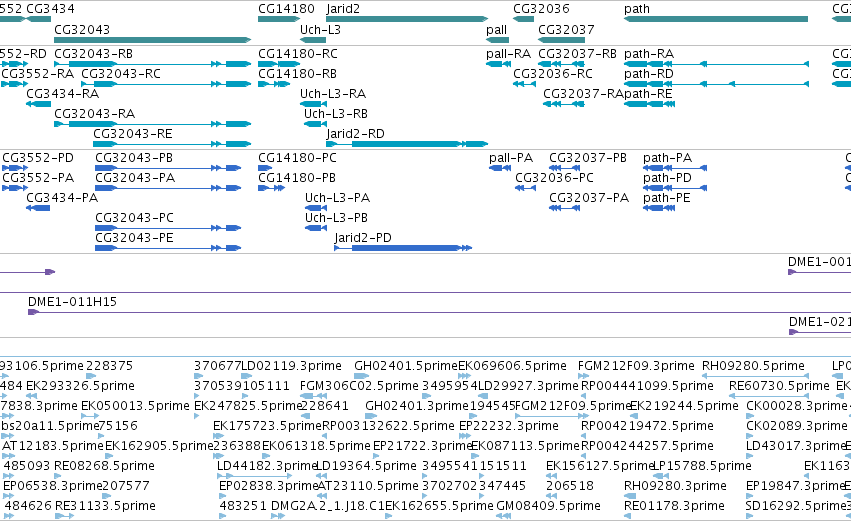Click protein CG32043-PA label

(135, 178)
